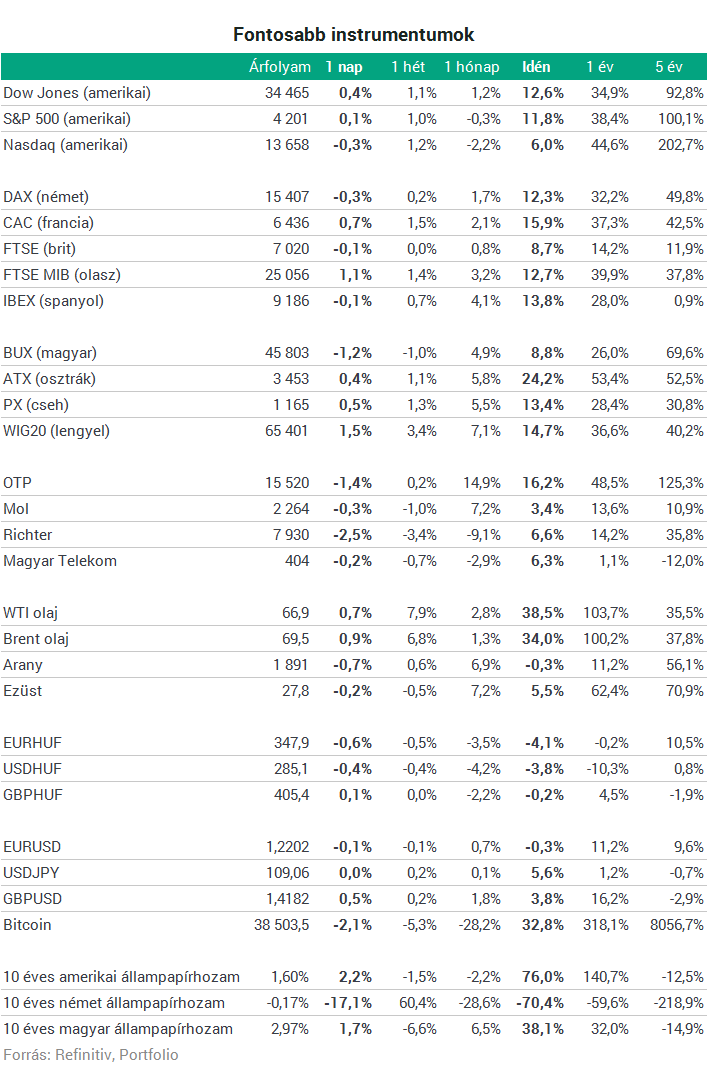707x1068 pixels.
Task: Select the 1 nap column header
Action: click(343, 67)
